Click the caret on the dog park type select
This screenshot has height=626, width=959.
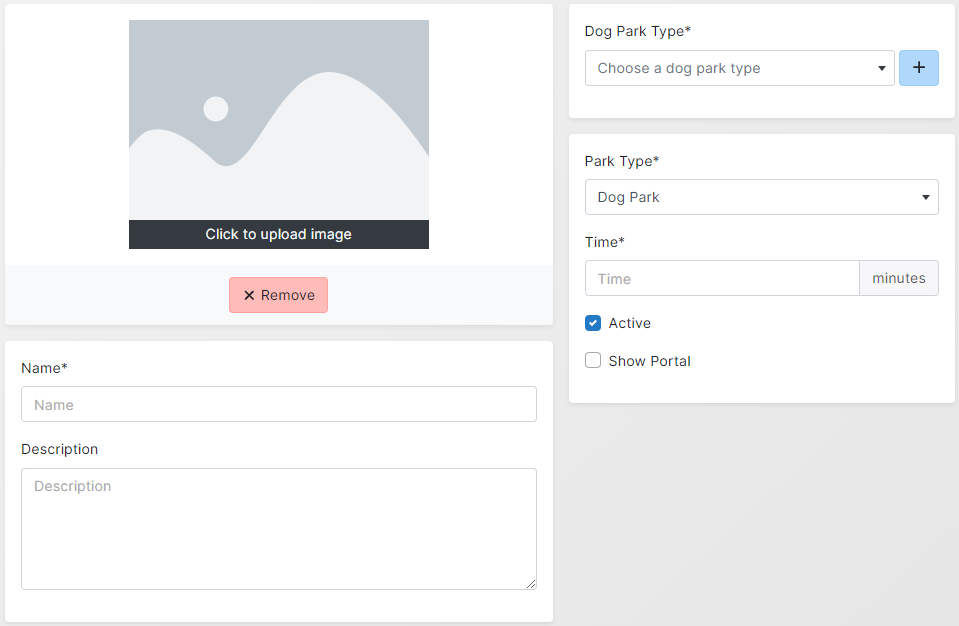coord(881,69)
